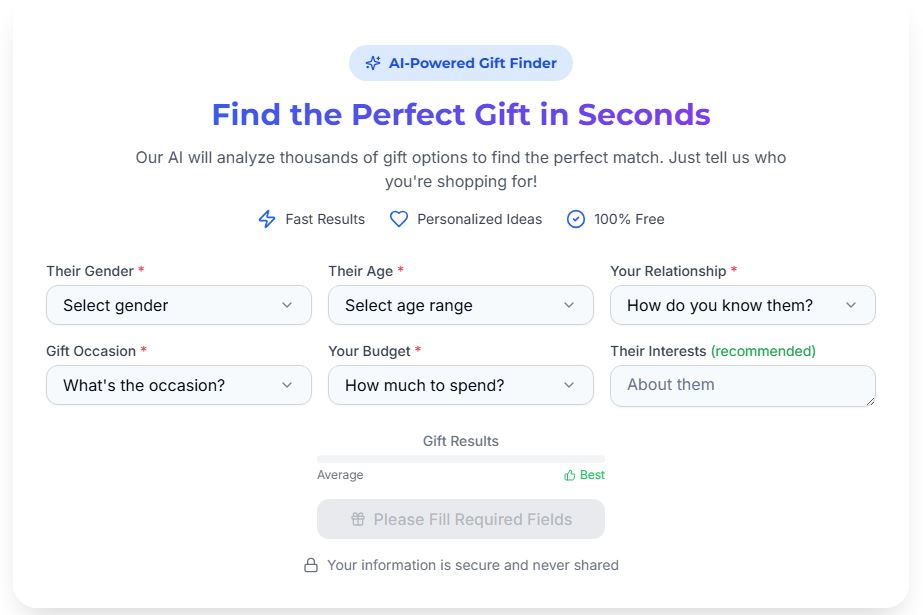This screenshot has width=923, height=615.
Task: Click the checkmark circle 100% Free icon
Action: click(576, 219)
